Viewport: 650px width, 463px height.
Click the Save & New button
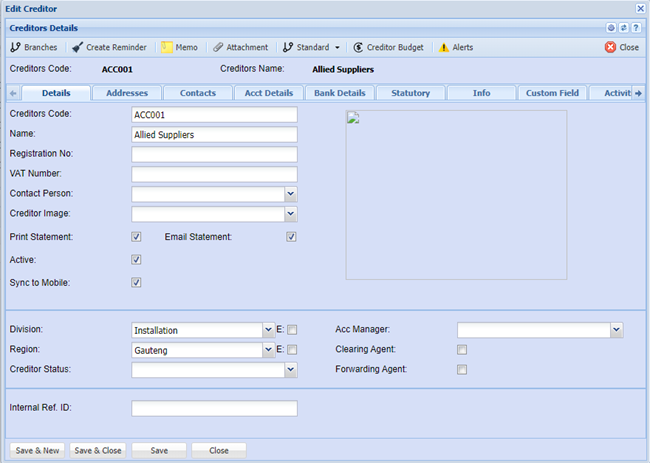tap(38, 450)
